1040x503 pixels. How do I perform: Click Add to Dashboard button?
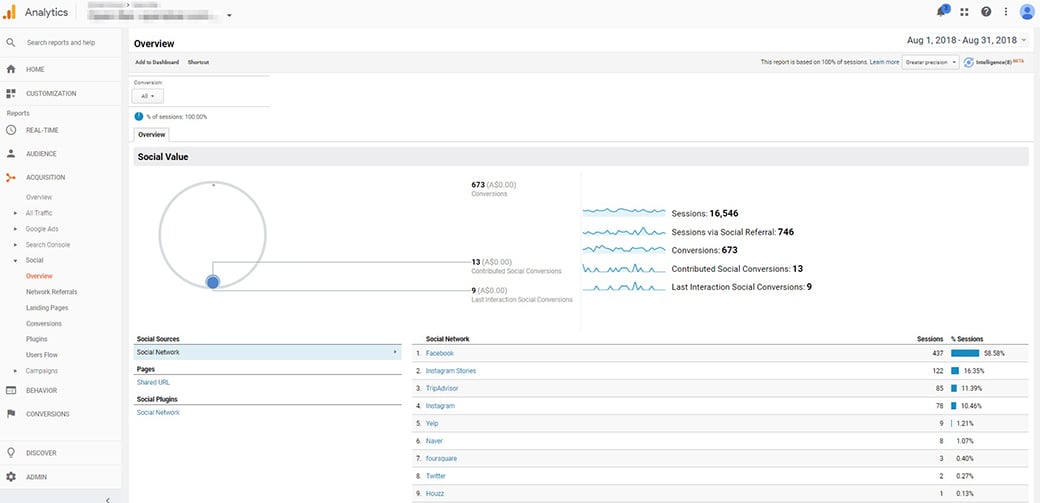[157, 62]
